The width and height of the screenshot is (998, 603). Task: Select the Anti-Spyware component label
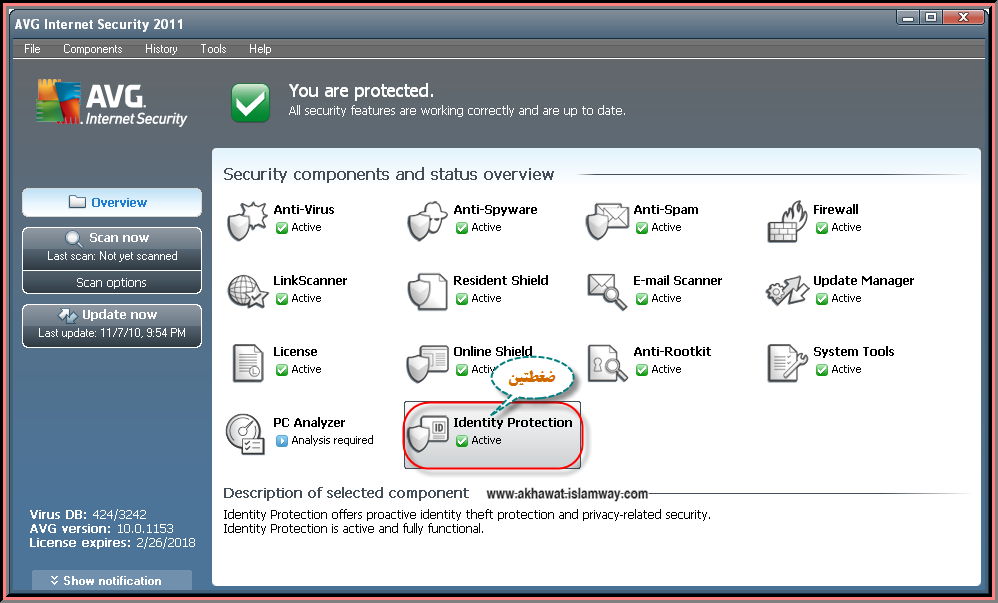(x=495, y=209)
